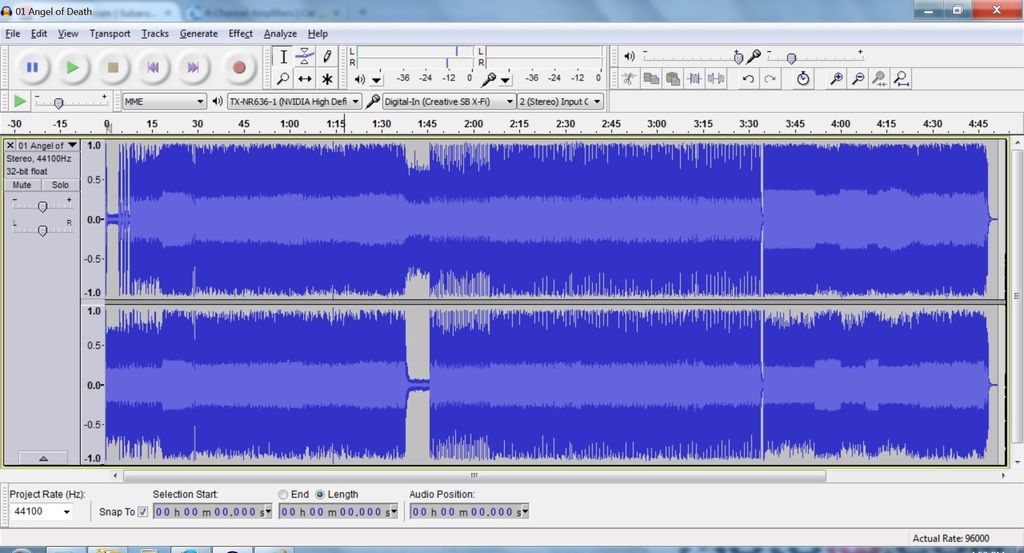Click the Undo arrow icon
Image resolution: width=1024 pixels, height=553 pixels.
(x=748, y=79)
